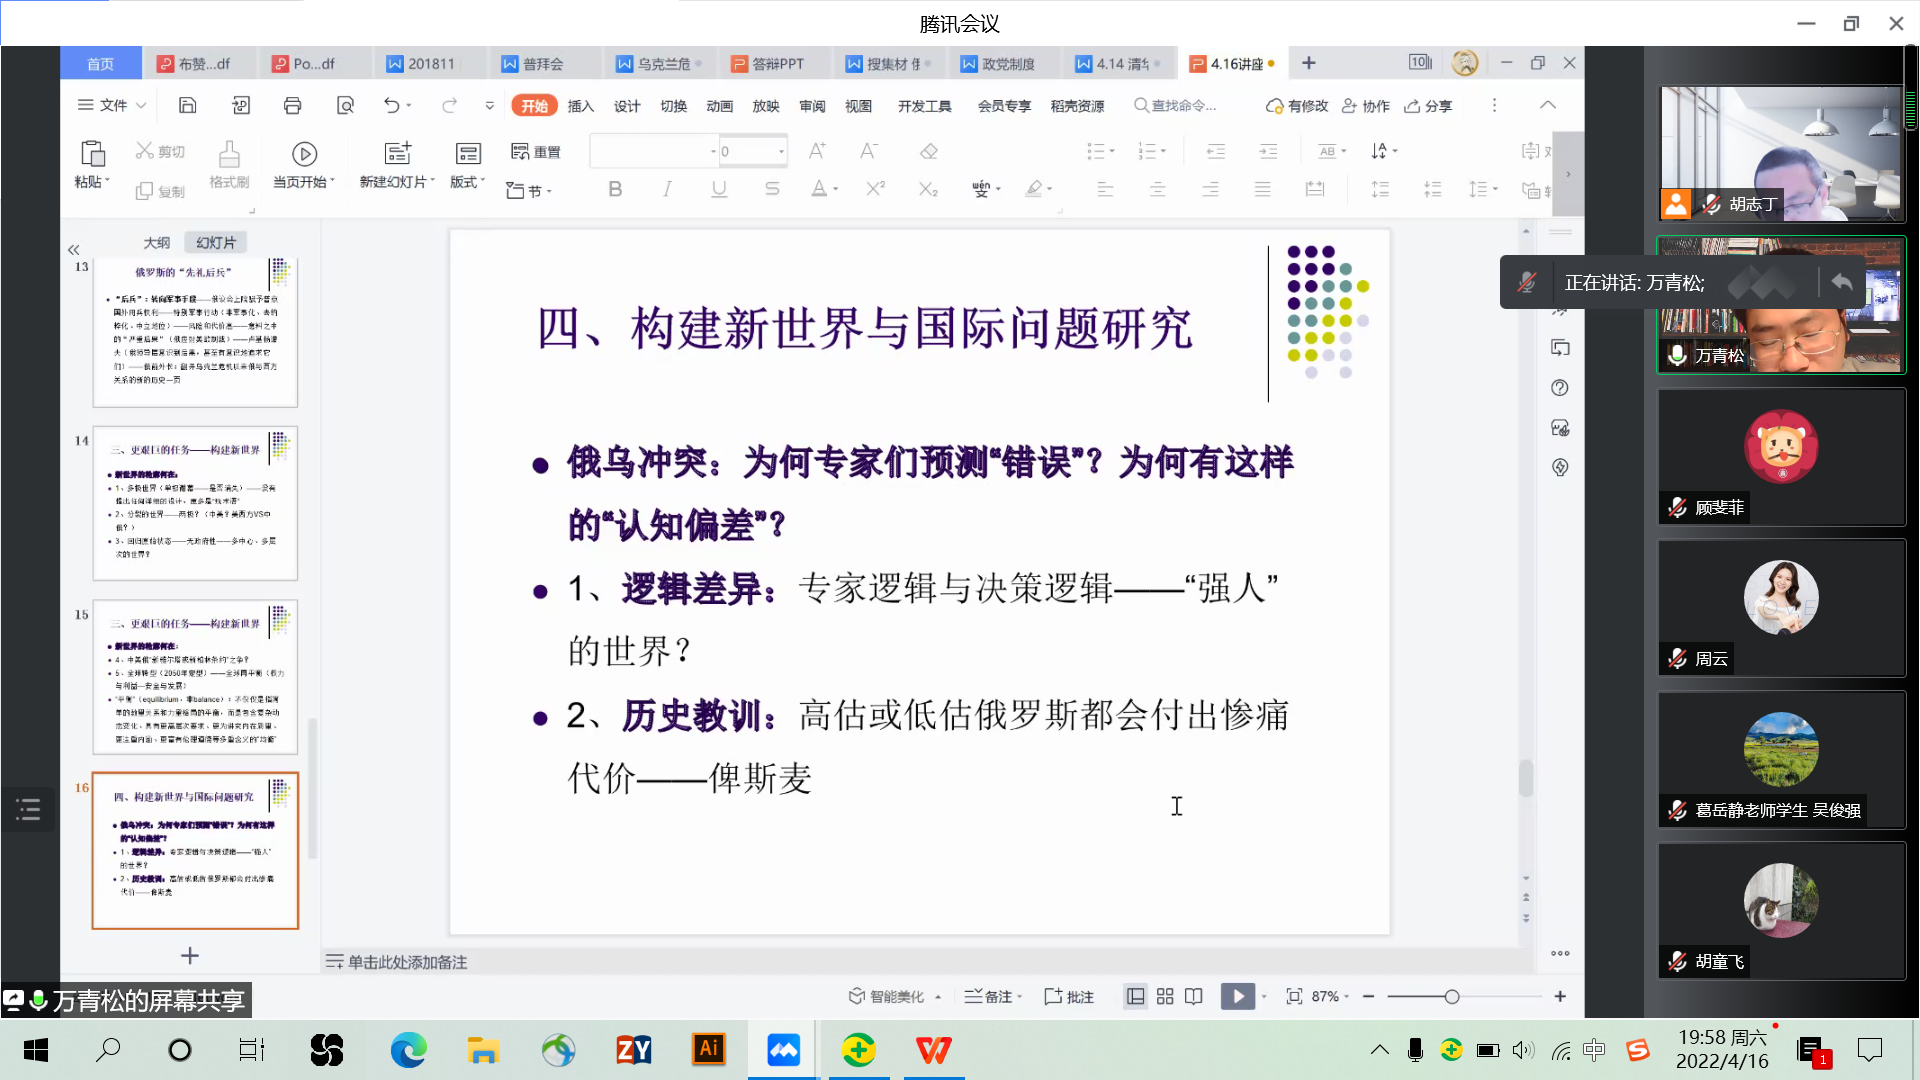Click 单击此处添加备注 notes area
Screen dimensions: 1920x1080
tap(407, 962)
